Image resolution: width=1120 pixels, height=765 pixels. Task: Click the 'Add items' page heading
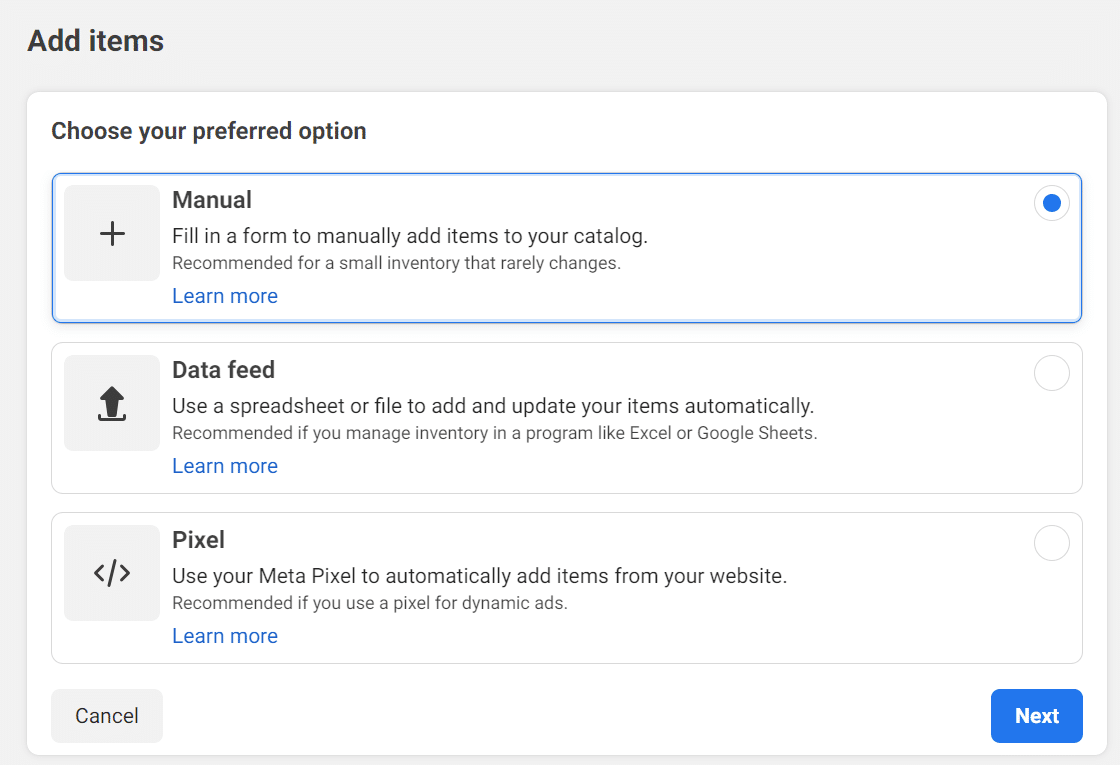point(96,41)
